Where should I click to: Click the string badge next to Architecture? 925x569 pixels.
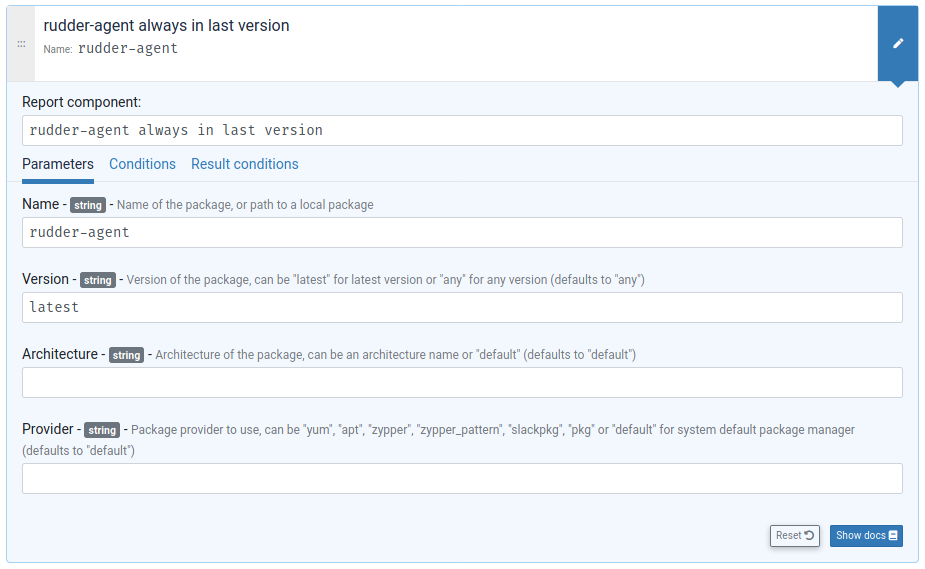click(x=126, y=355)
